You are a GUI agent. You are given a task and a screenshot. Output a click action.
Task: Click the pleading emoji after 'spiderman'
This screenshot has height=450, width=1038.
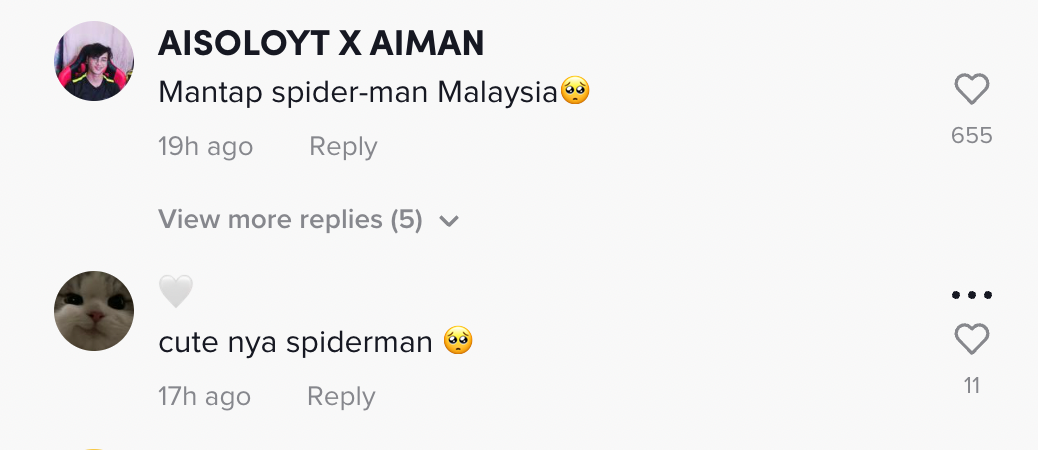(458, 340)
